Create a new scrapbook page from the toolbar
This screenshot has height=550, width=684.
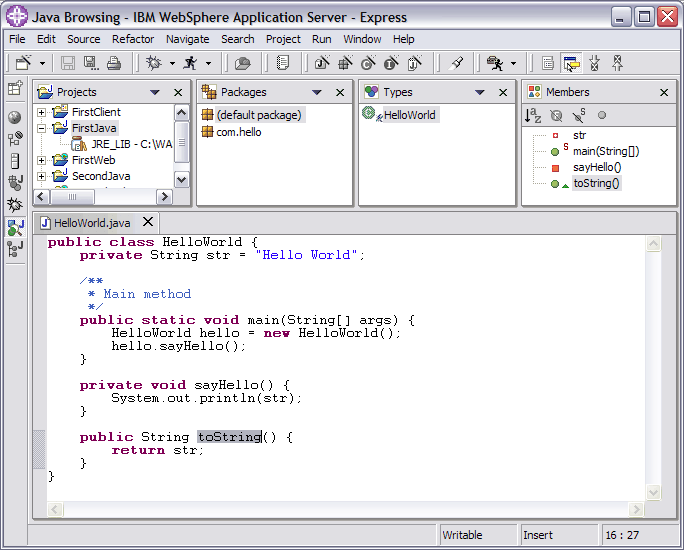414,63
